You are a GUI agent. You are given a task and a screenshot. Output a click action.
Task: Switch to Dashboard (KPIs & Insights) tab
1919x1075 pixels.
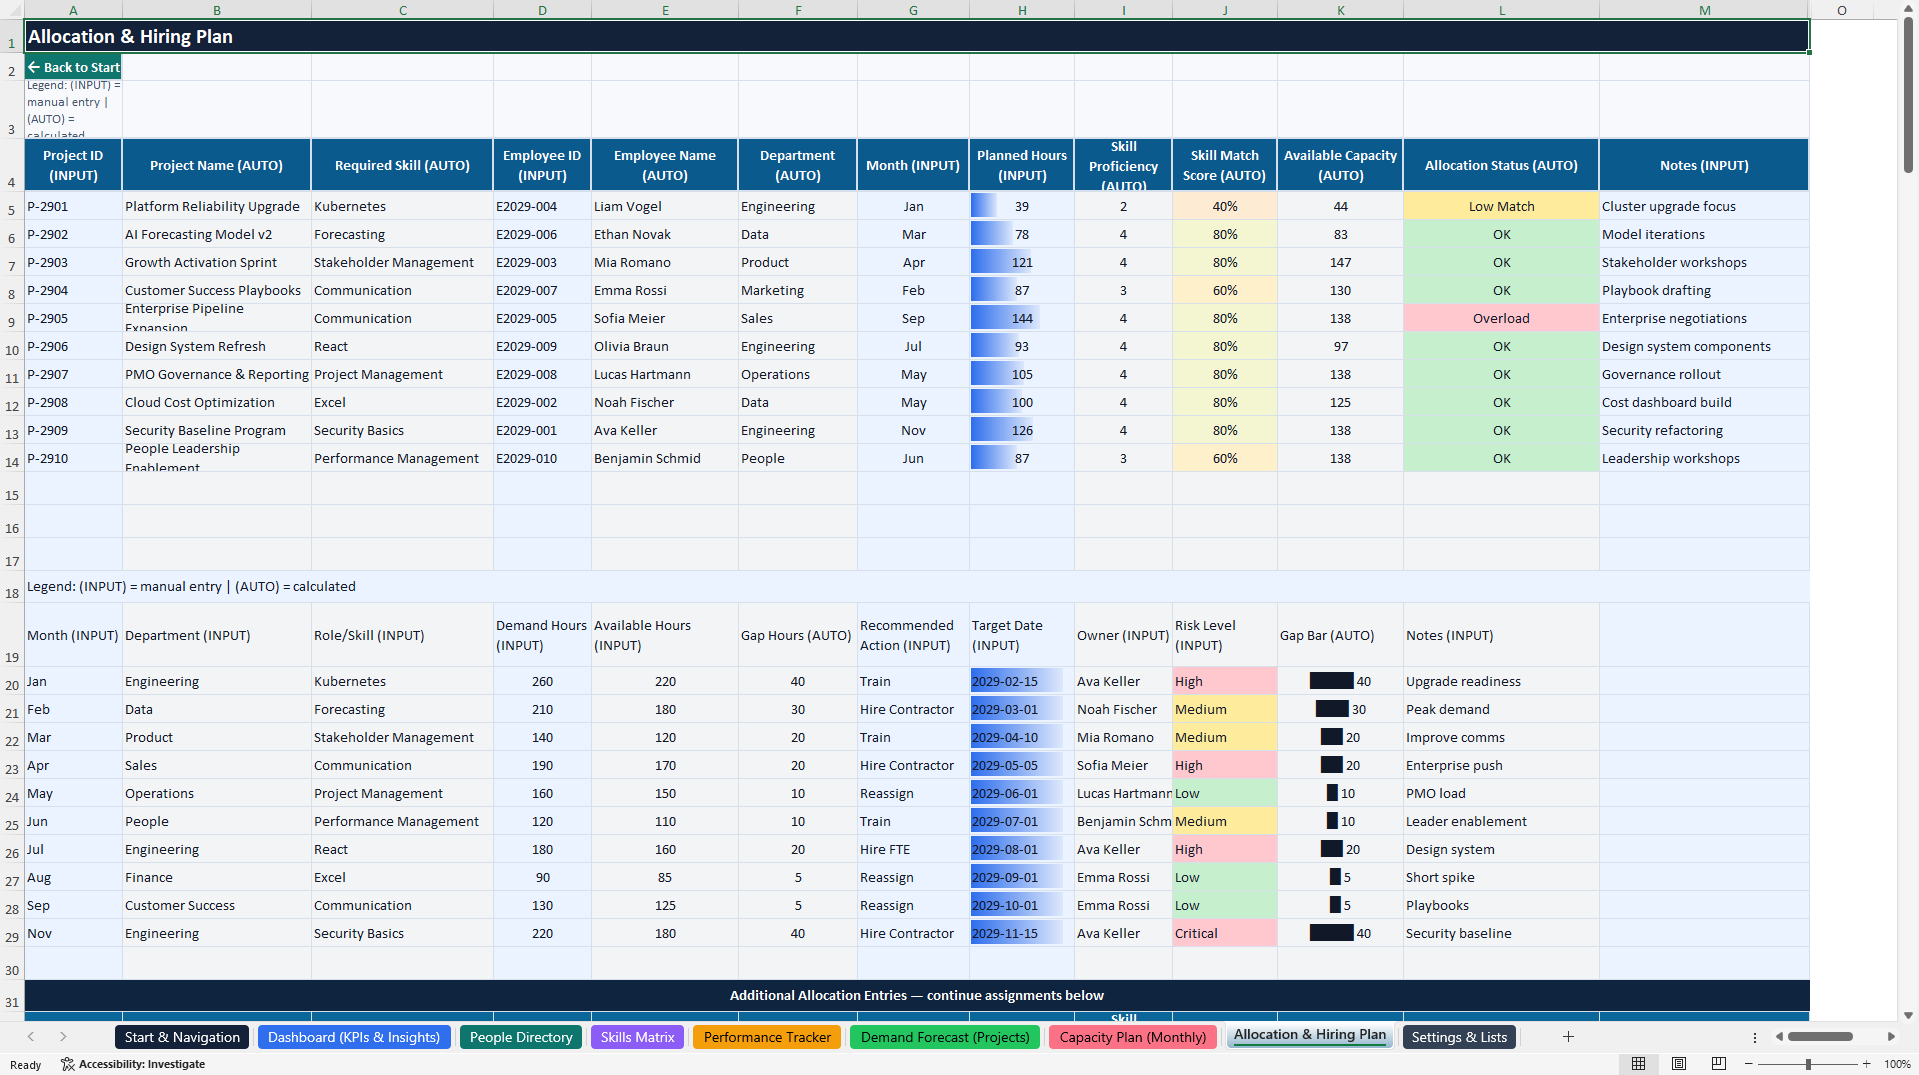(354, 1037)
